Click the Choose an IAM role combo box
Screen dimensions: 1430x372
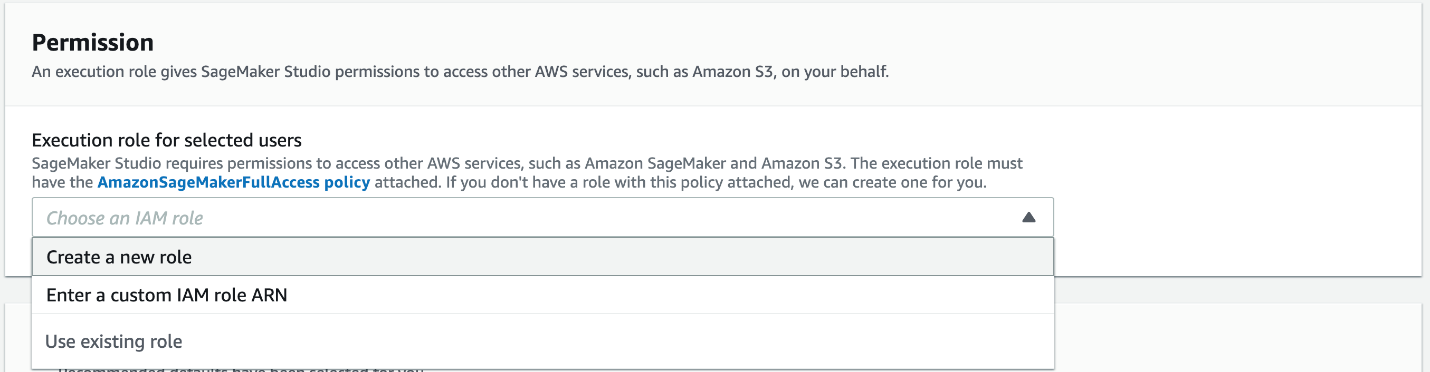click(x=542, y=217)
